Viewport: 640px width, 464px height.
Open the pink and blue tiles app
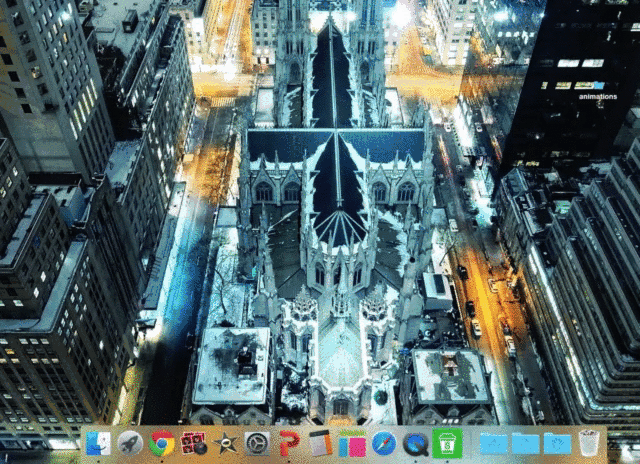[x=352, y=444]
